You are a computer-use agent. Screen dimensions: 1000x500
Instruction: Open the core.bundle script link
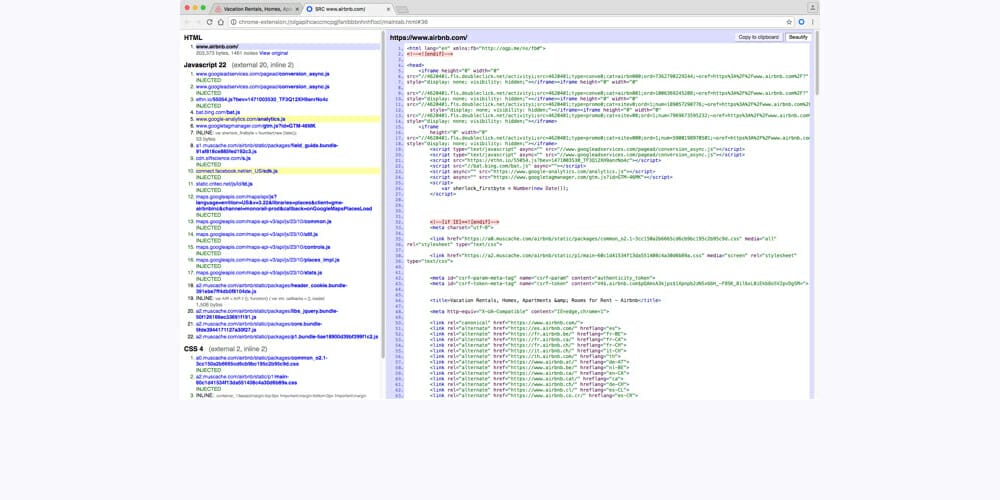point(259,327)
